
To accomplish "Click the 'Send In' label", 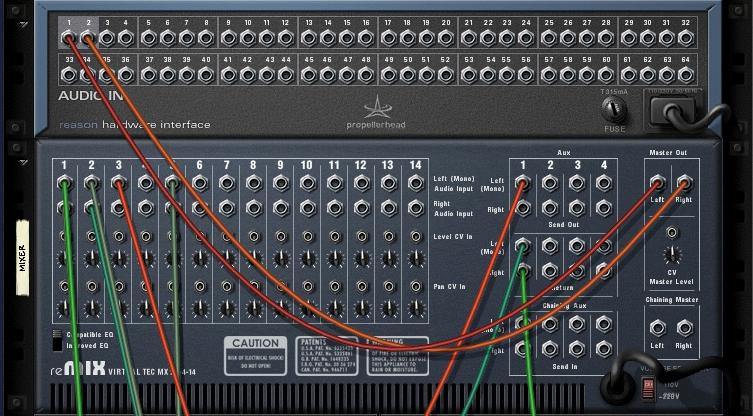I will [564, 367].
